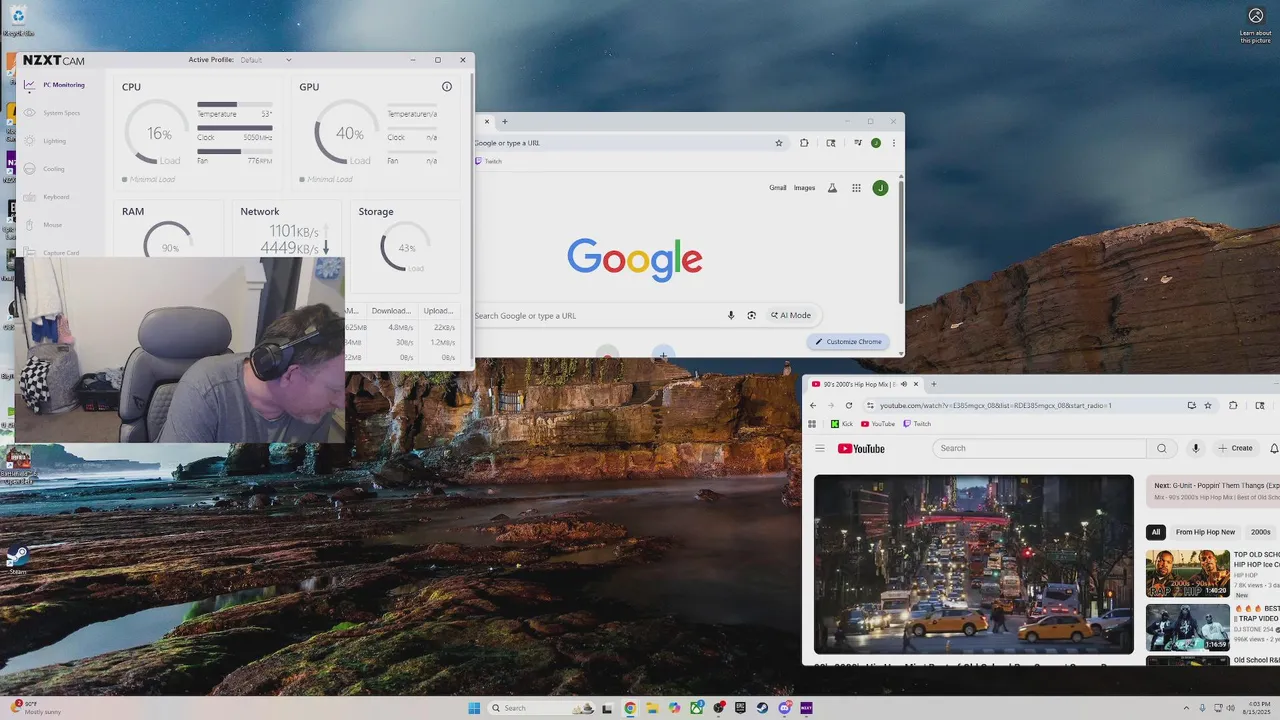This screenshot has height=720, width=1280.
Task: Click Upload column header in NZXT CAM
Action: coord(438,311)
